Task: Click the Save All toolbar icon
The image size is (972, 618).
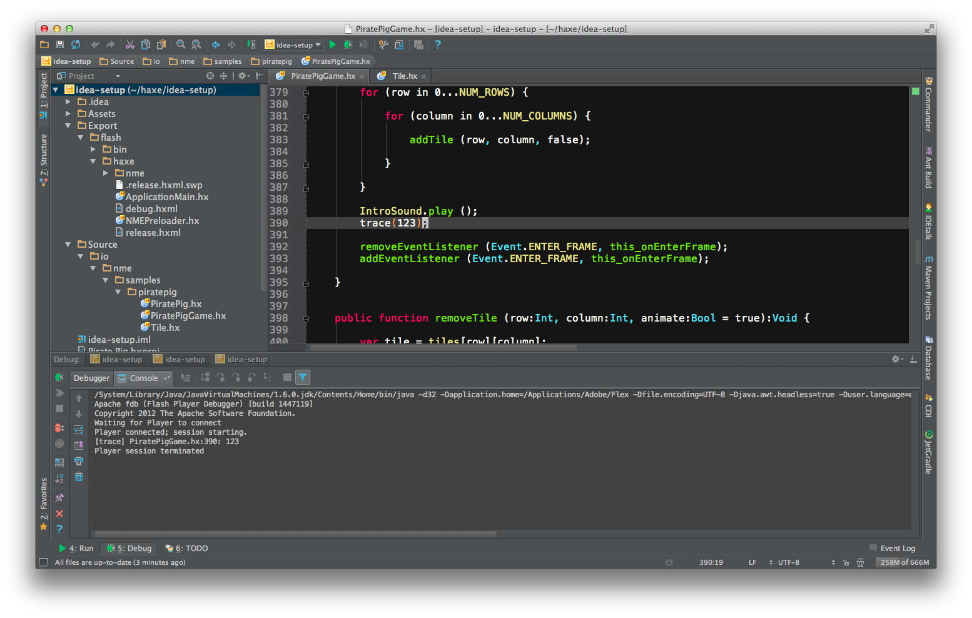Action: (60, 45)
